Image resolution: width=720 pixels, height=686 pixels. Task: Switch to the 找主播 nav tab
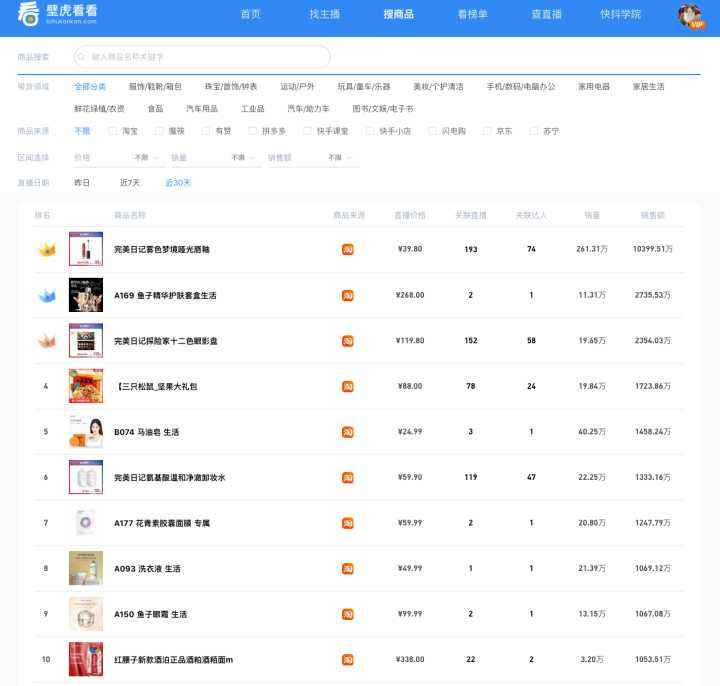tap(325, 14)
